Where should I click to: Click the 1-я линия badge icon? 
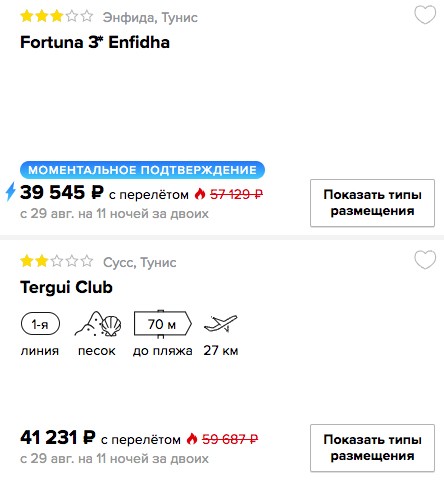pos(40,324)
